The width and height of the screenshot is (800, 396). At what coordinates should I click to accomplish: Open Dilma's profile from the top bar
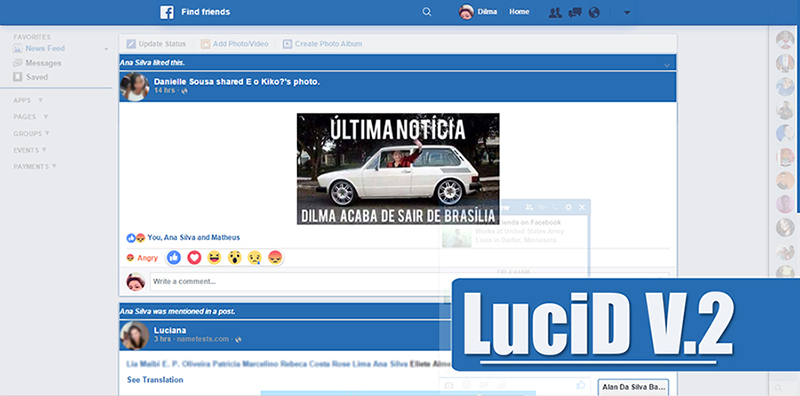click(x=478, y=12)
